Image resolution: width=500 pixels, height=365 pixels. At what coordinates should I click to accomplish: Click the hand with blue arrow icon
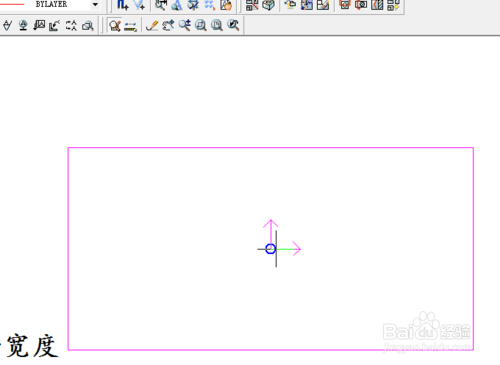[x=168, y=25]
